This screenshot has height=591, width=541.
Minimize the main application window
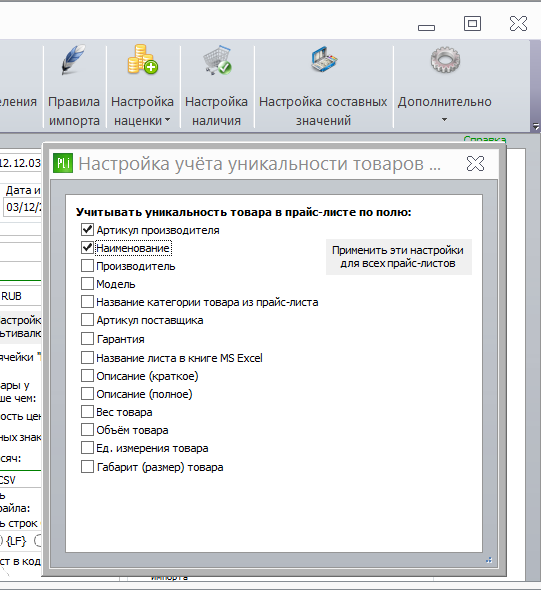click(x=426, y=27)
